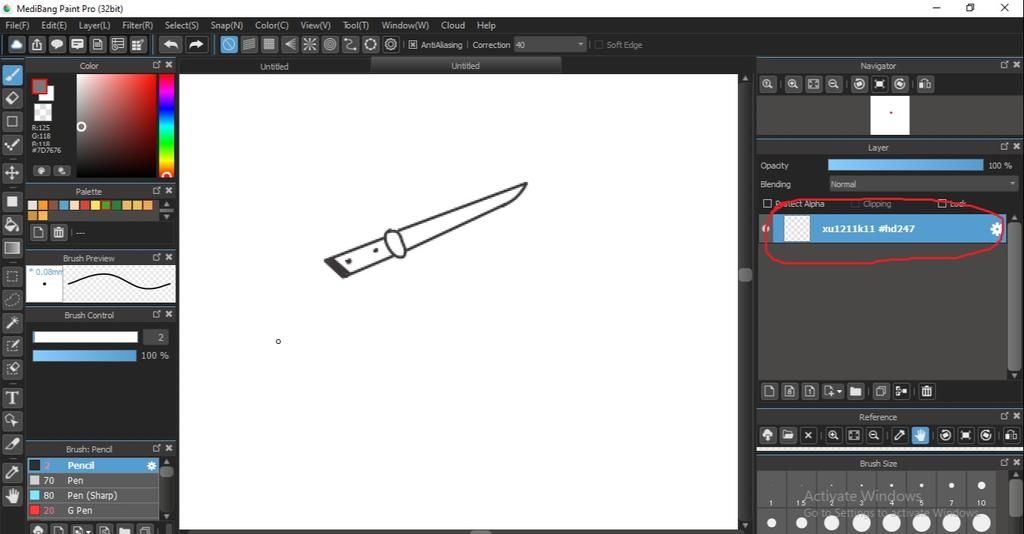
Task: Select the Text tool
Action: (12, 398)
